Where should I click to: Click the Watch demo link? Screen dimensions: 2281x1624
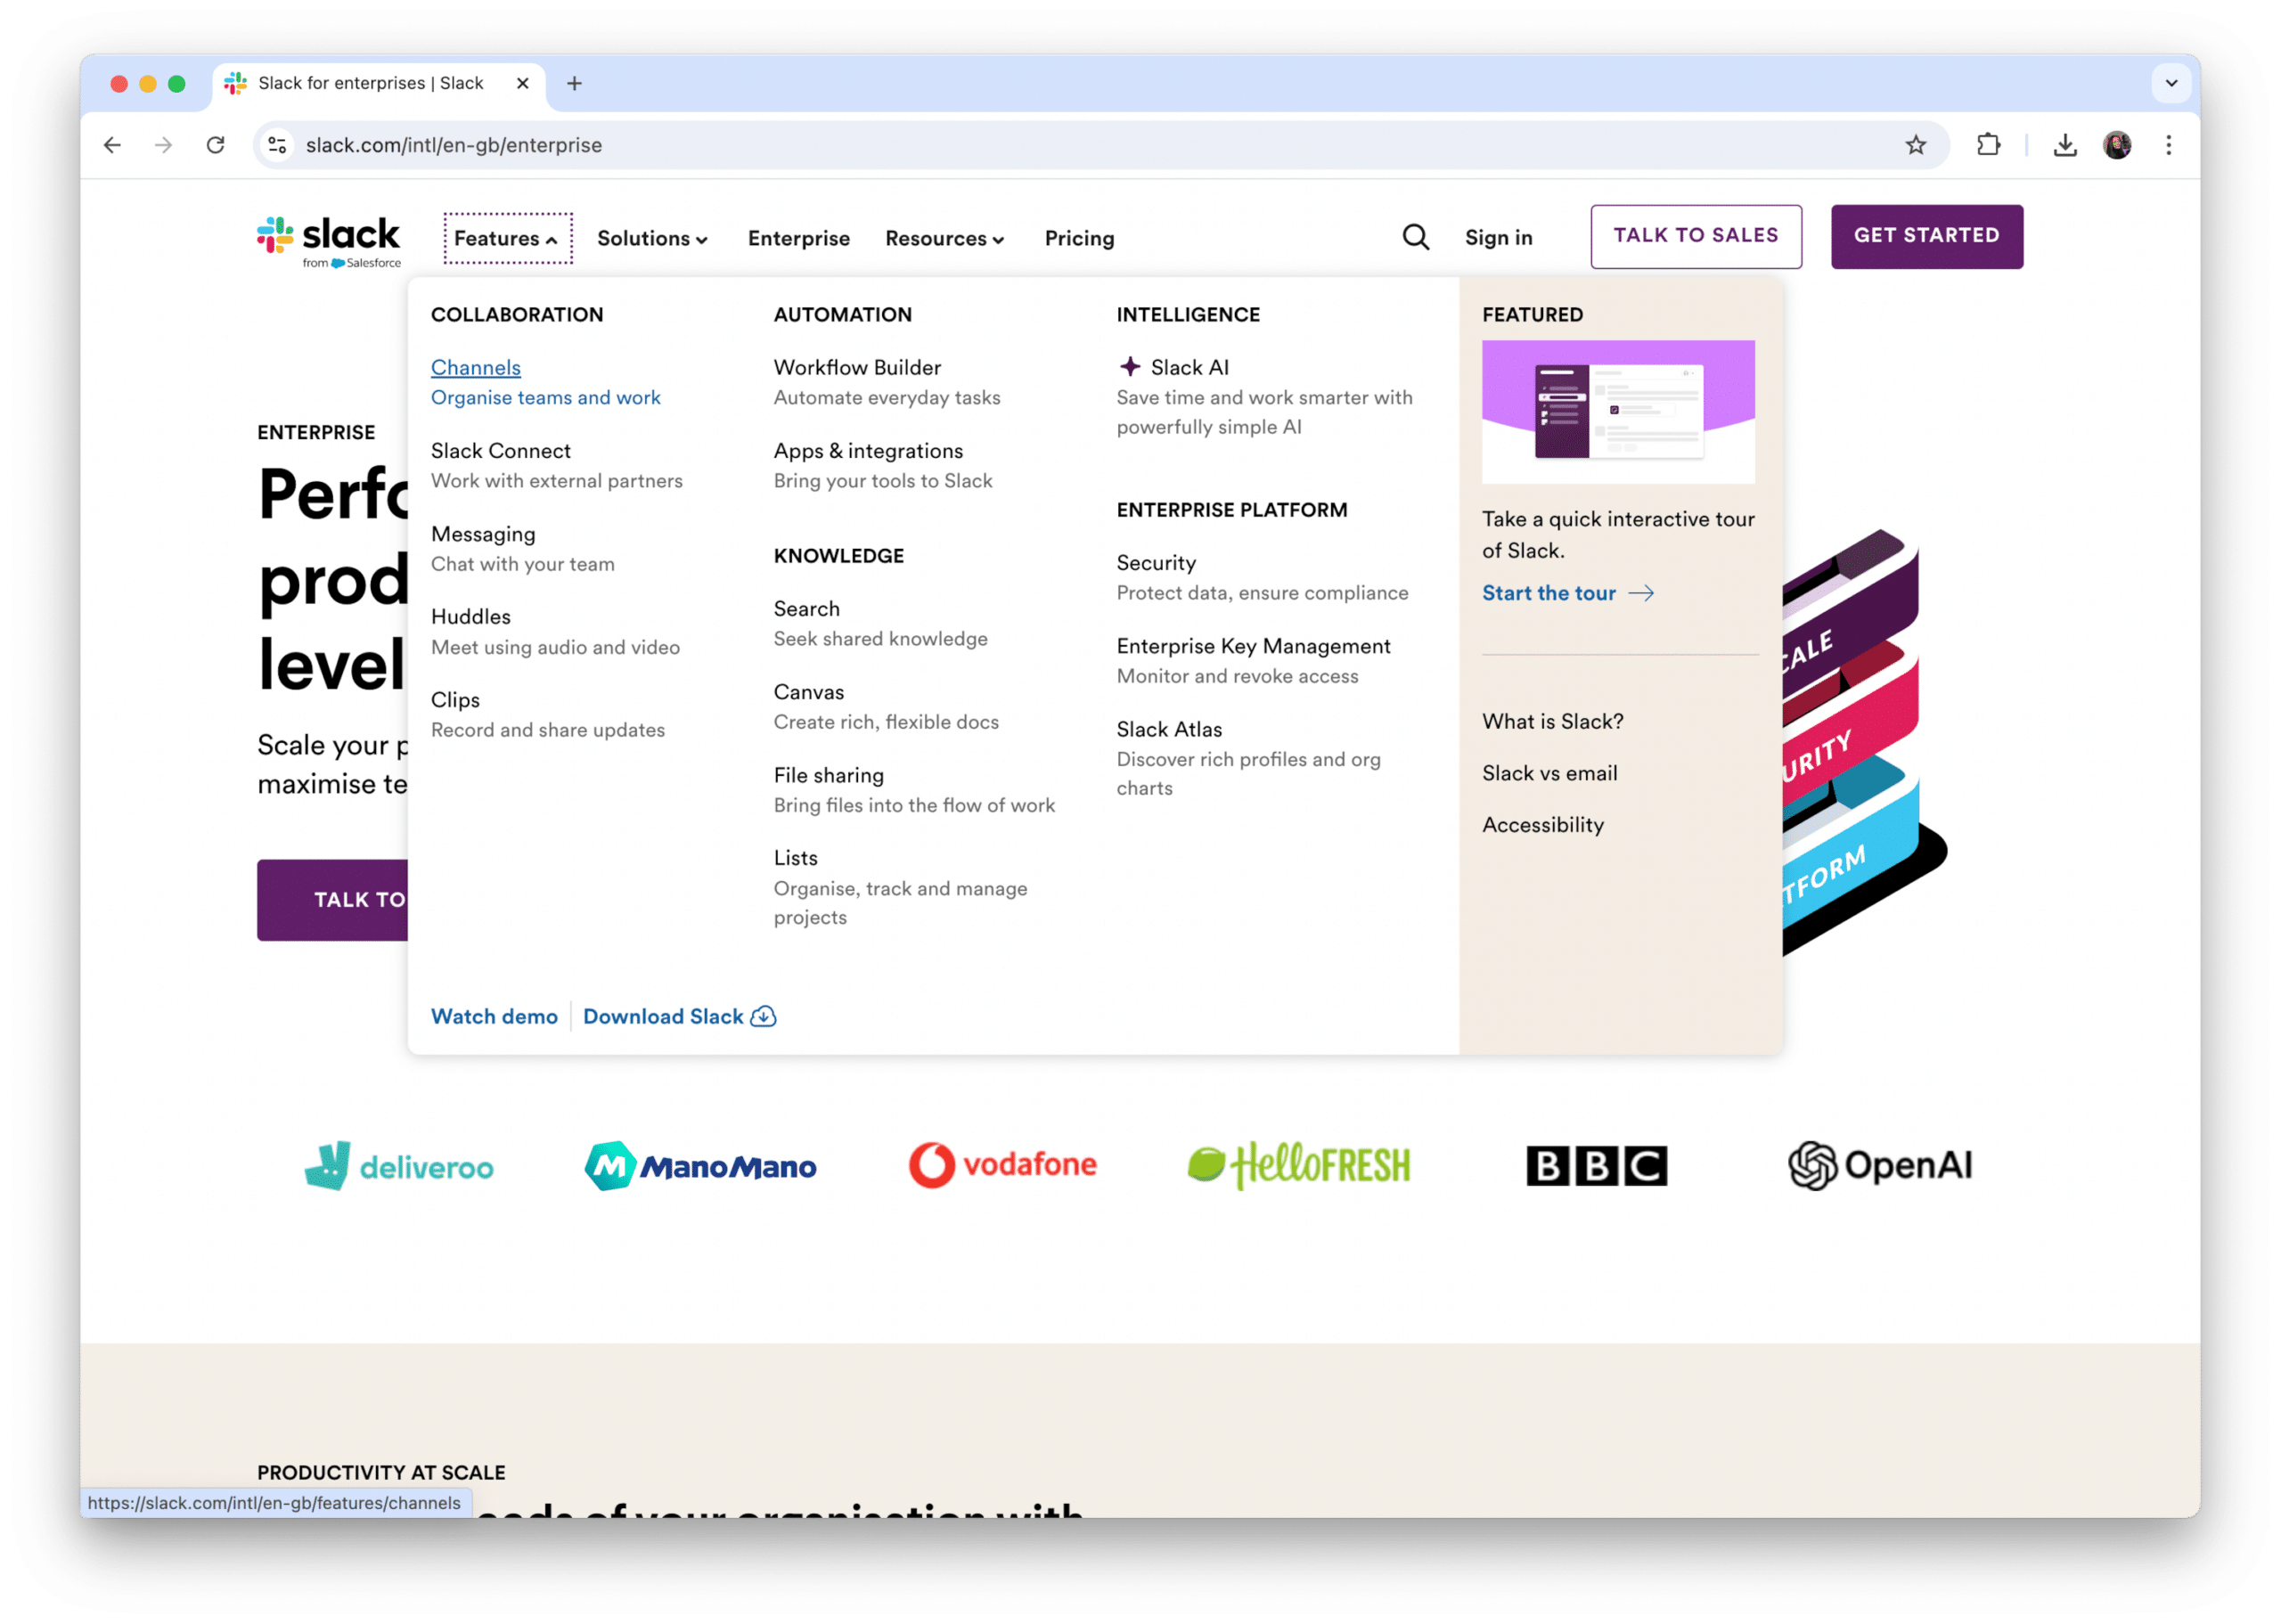click(x=494, y=1016)
